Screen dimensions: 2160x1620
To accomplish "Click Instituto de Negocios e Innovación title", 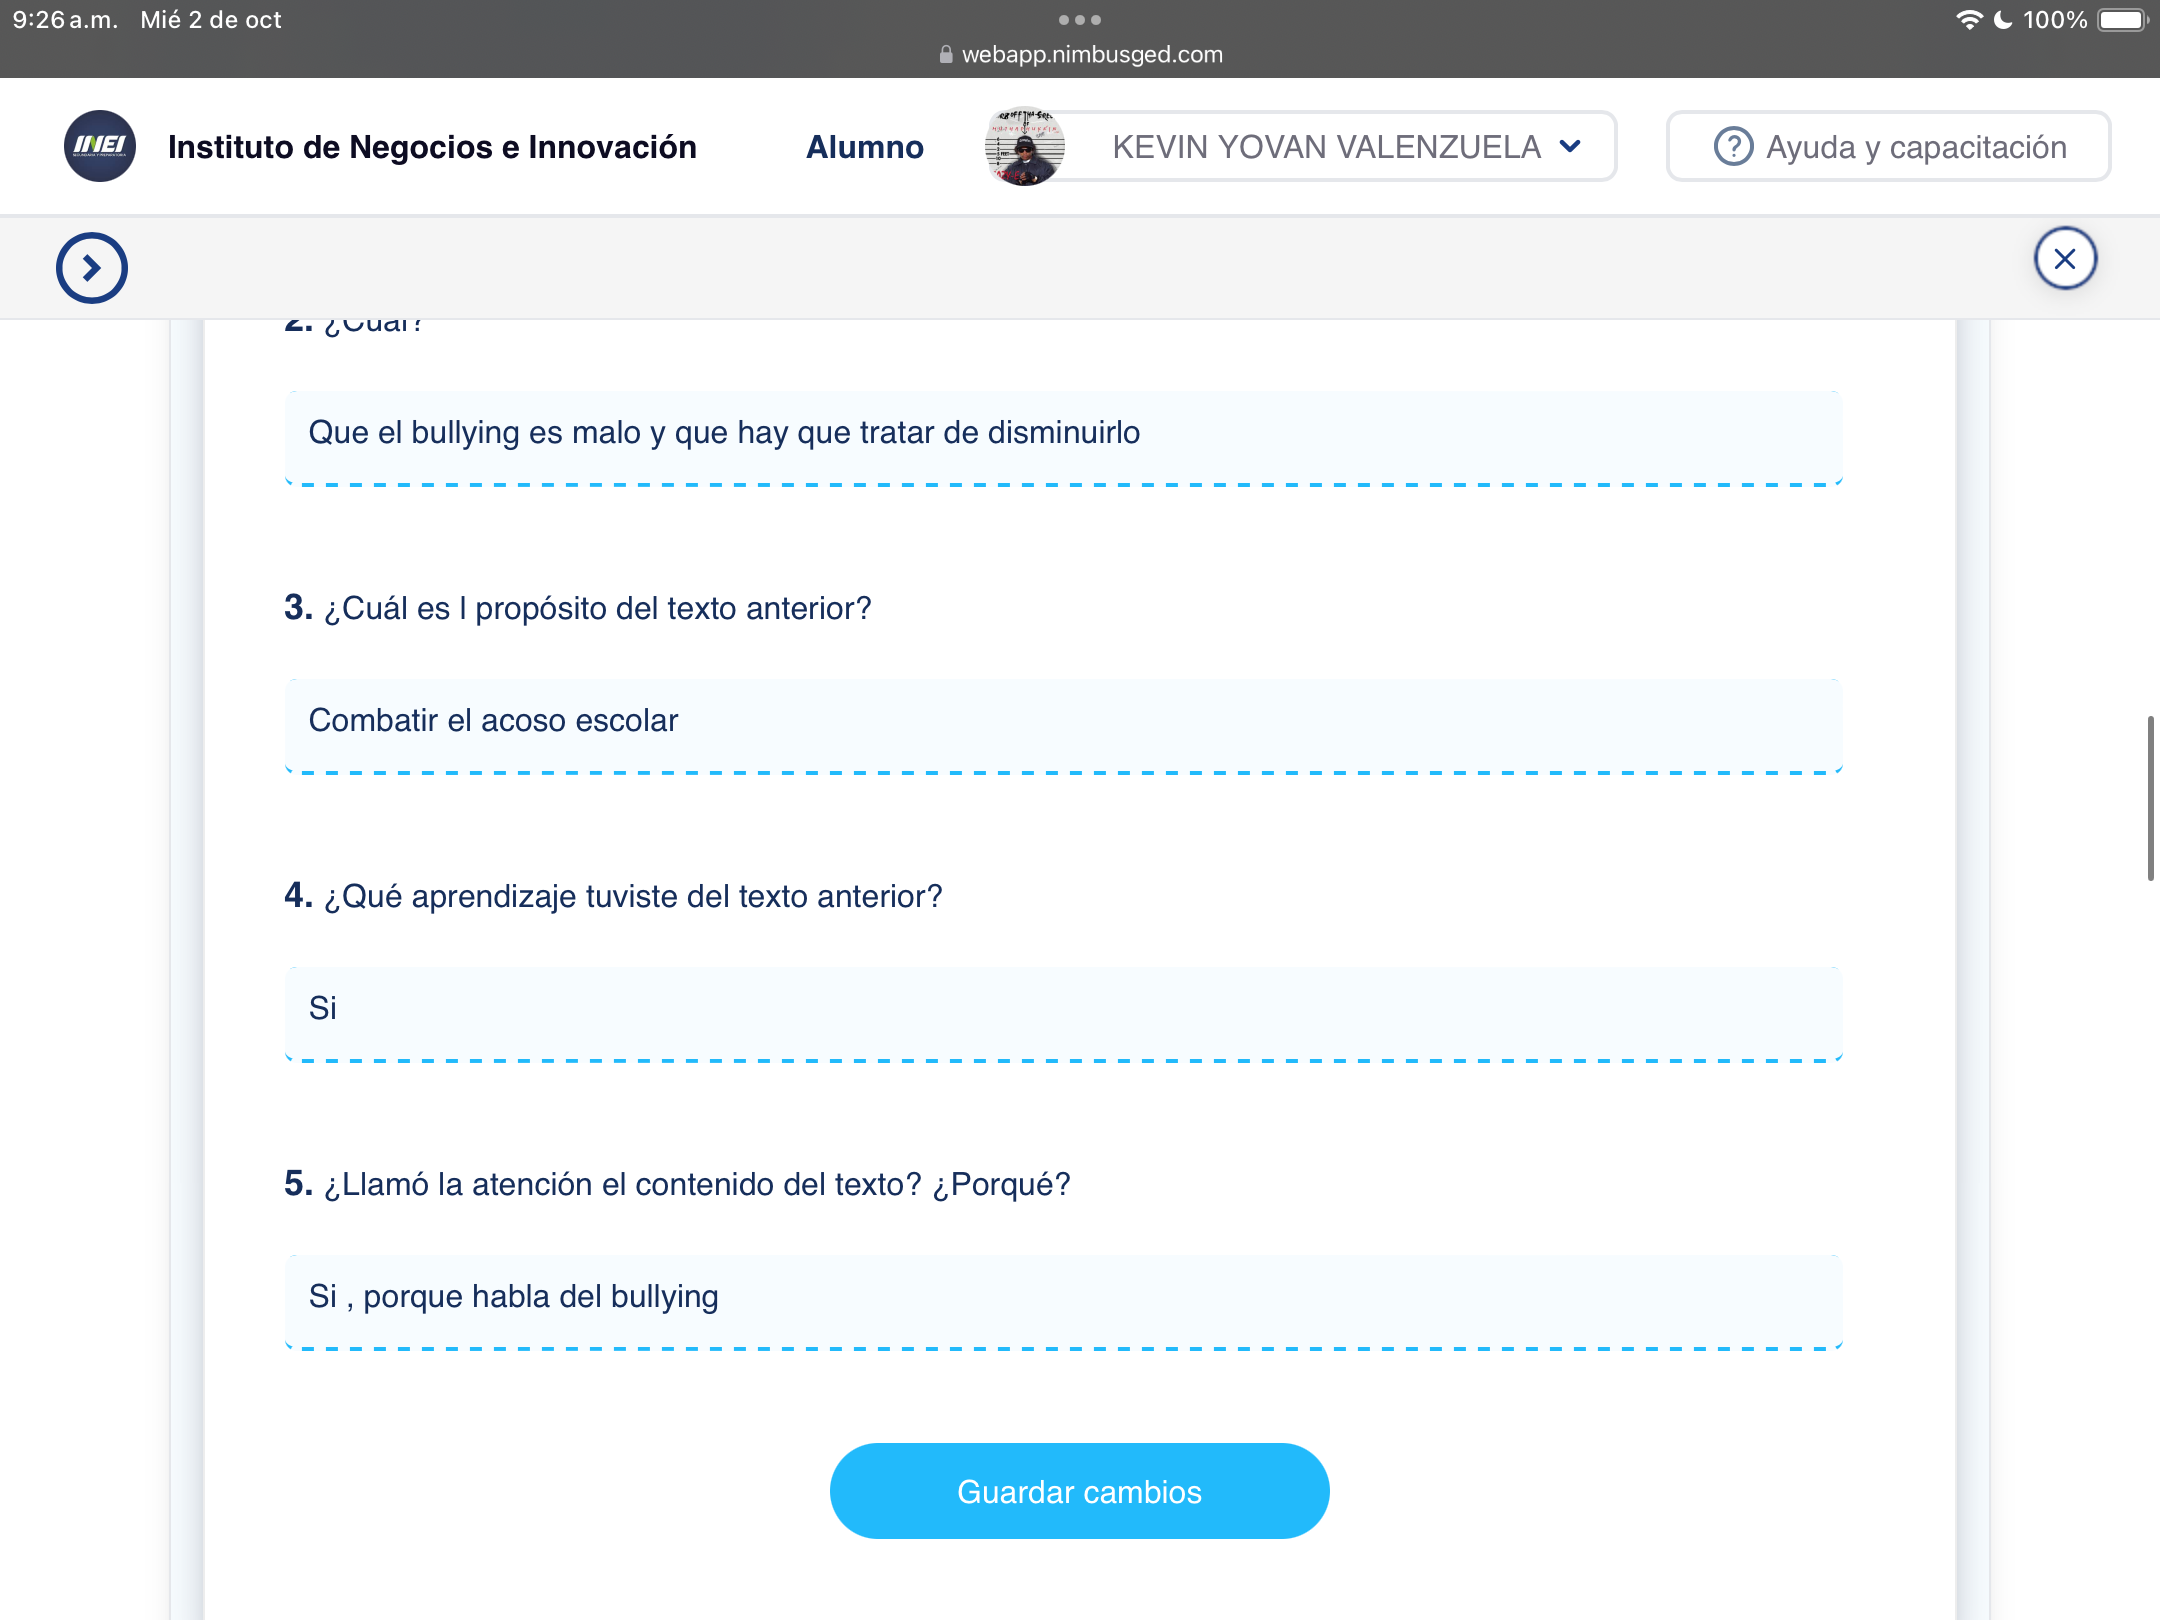I will click(432, 147).
